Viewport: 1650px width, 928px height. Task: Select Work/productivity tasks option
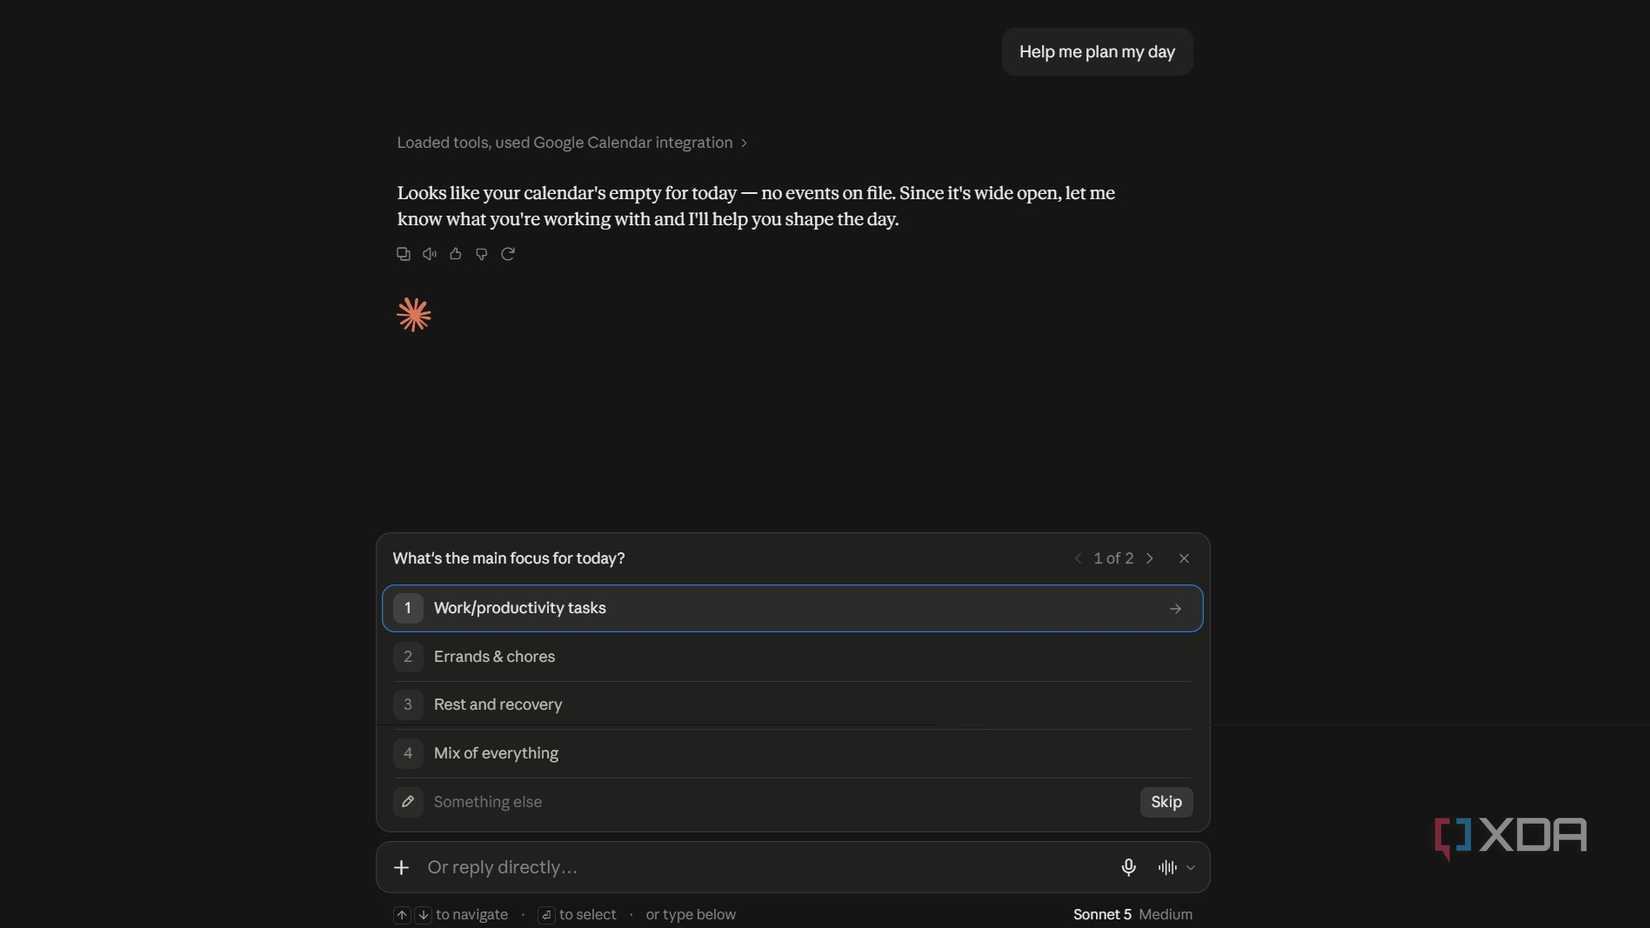(792, 608)
